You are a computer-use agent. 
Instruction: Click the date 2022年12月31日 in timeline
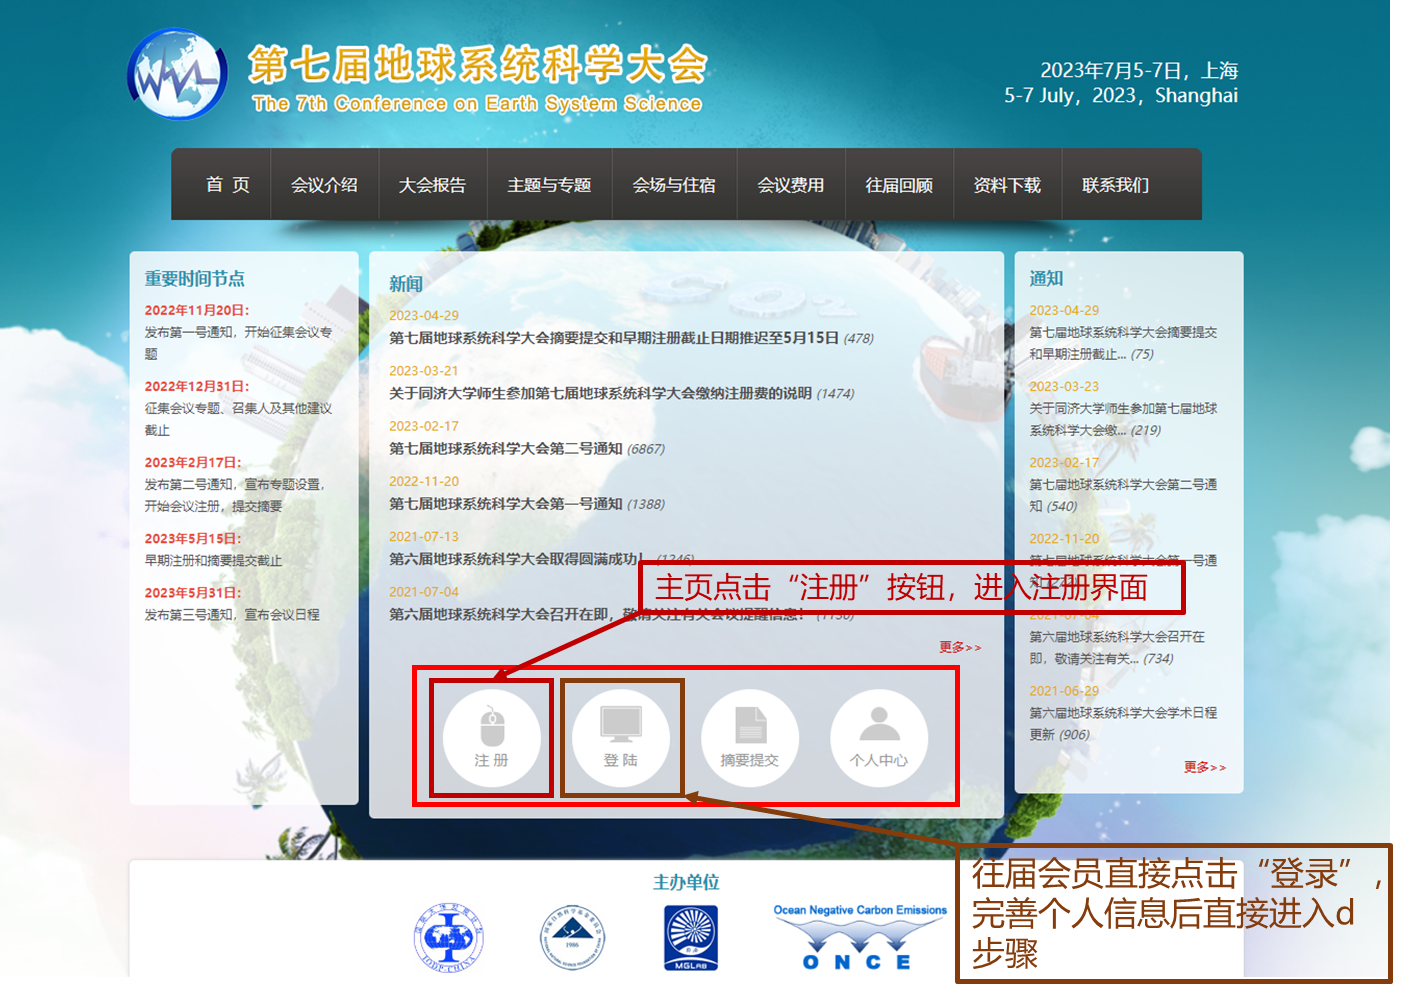click(x=197, y=386)
